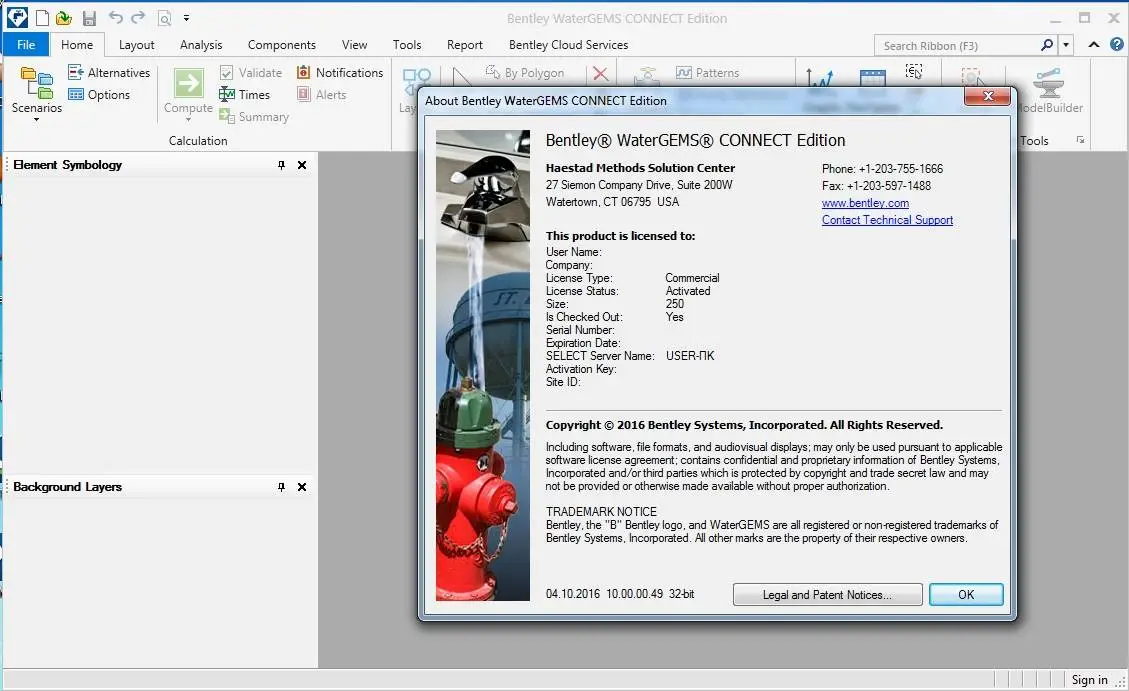The height and width of the screenshot is (691, 1129).
Task: Click the table grid icon in ribbon
Action: click(x=872, y=77)
